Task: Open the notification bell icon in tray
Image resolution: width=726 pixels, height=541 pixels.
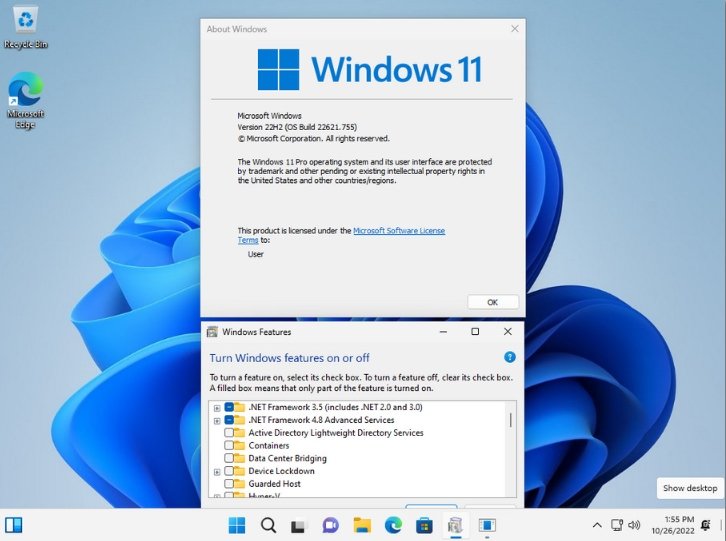Action: [x=706, y=525]
